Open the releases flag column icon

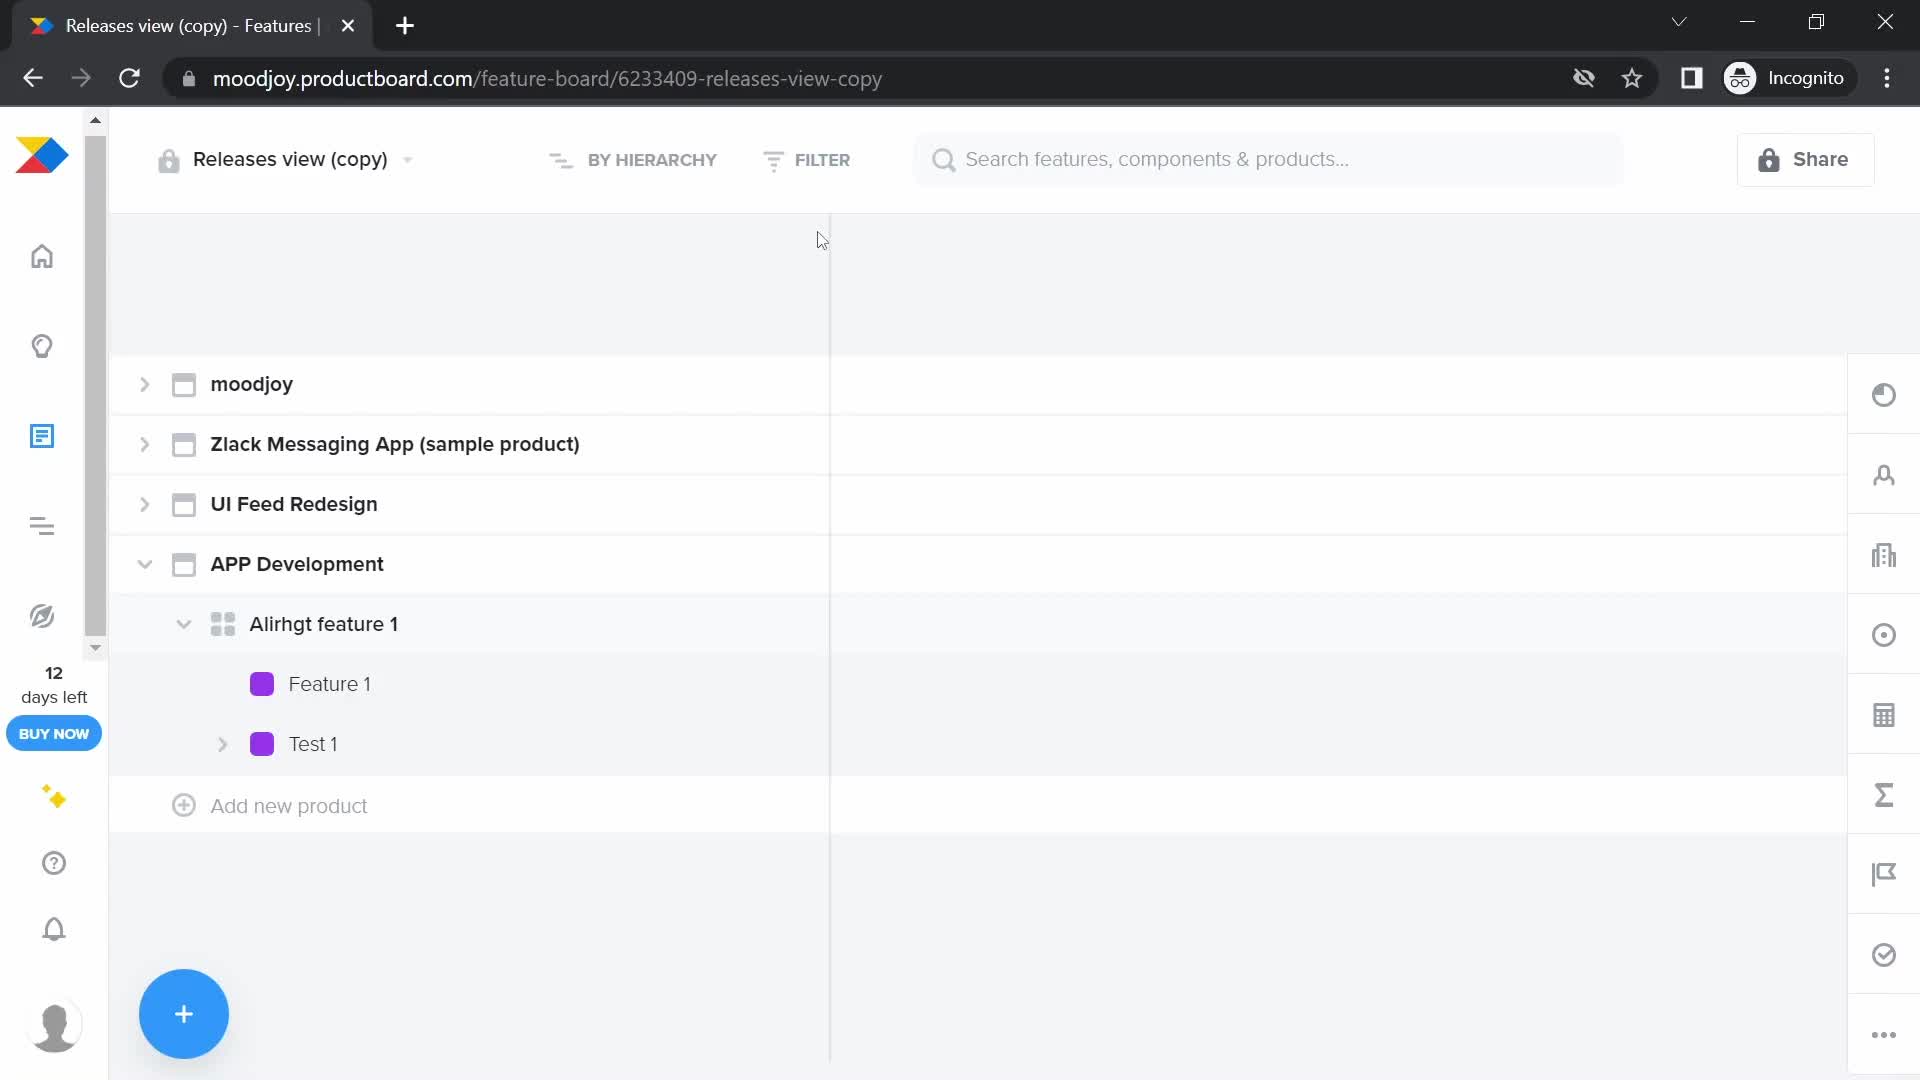tap(1884, 875)
